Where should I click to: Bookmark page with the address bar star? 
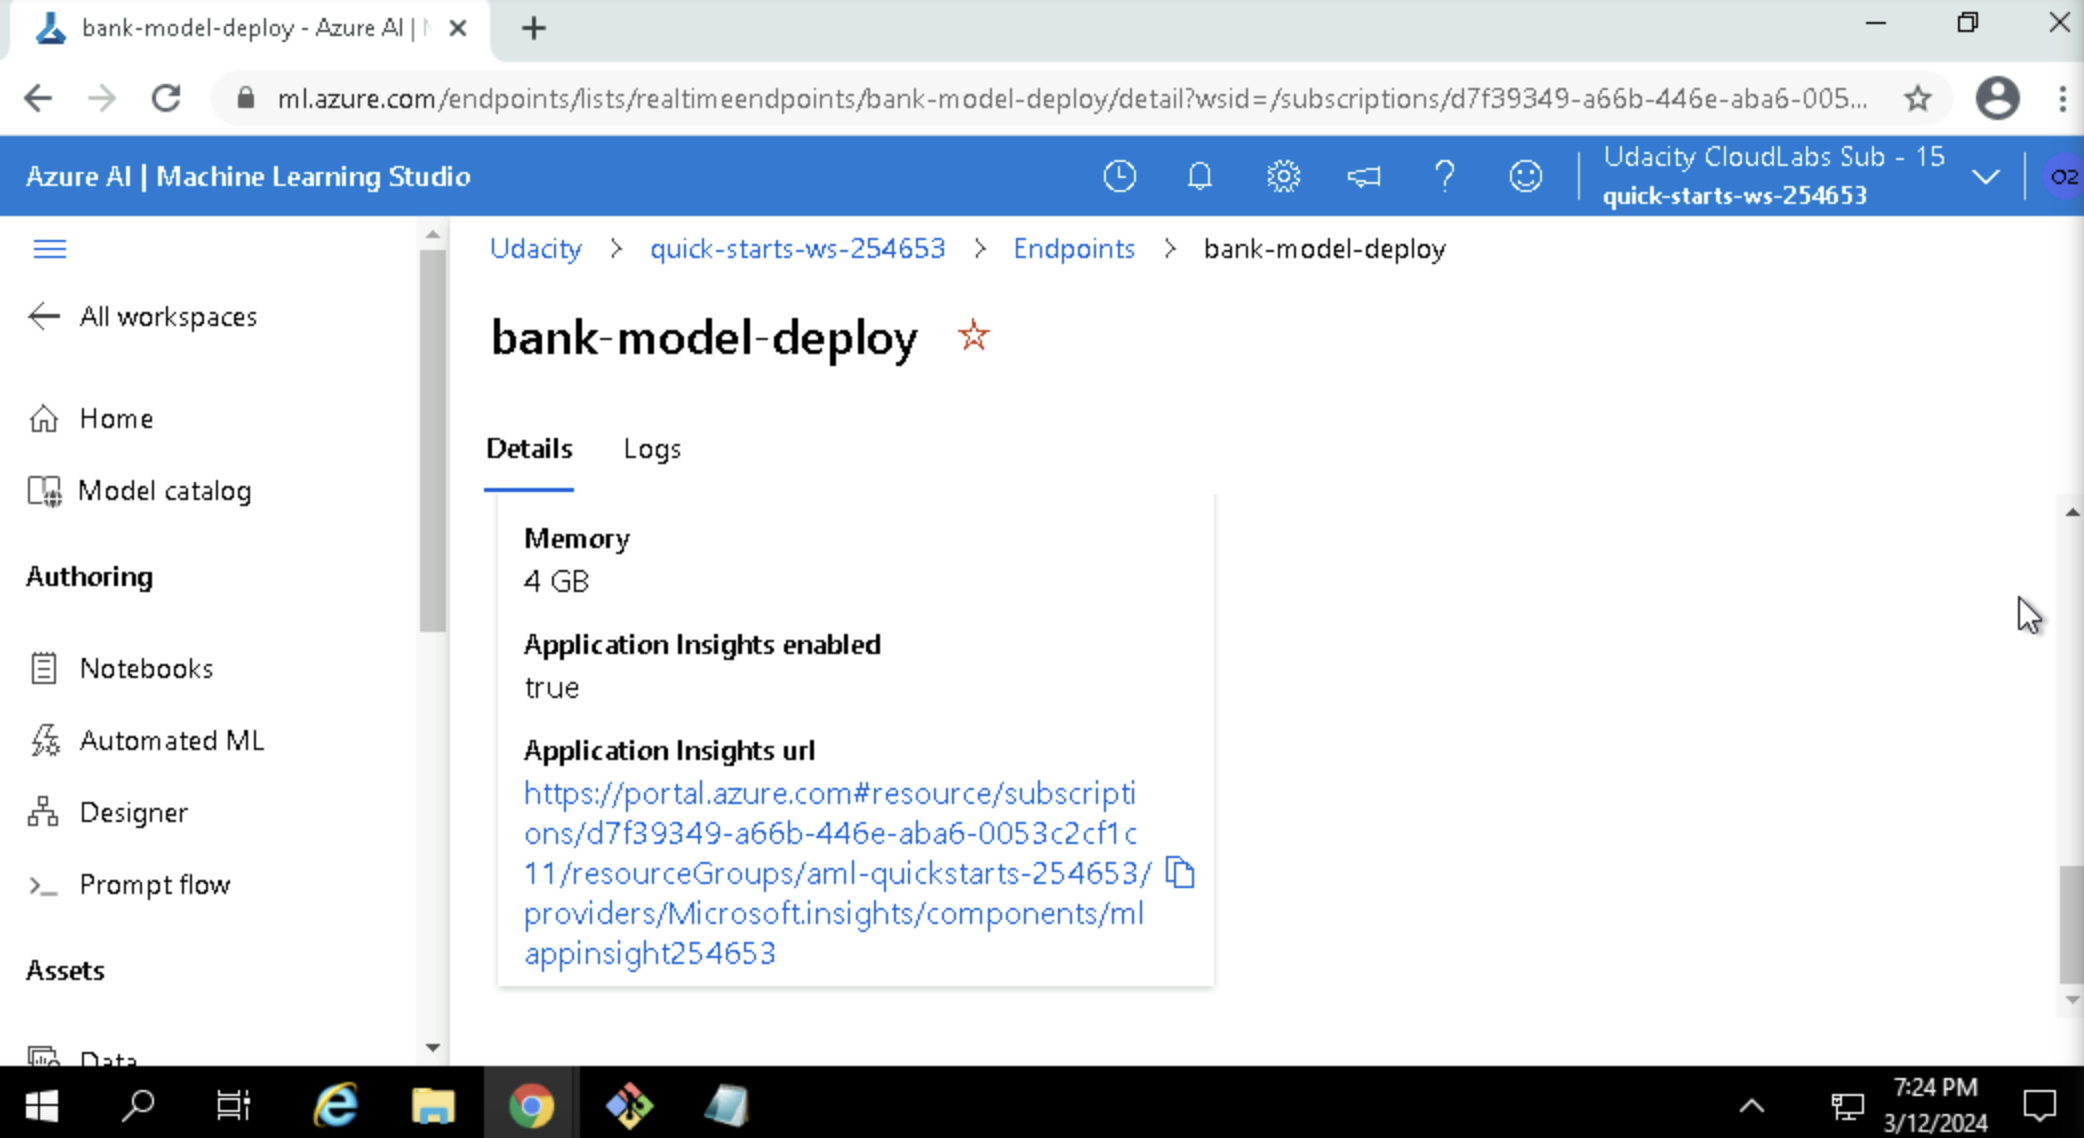click(x=1917, y=98)
